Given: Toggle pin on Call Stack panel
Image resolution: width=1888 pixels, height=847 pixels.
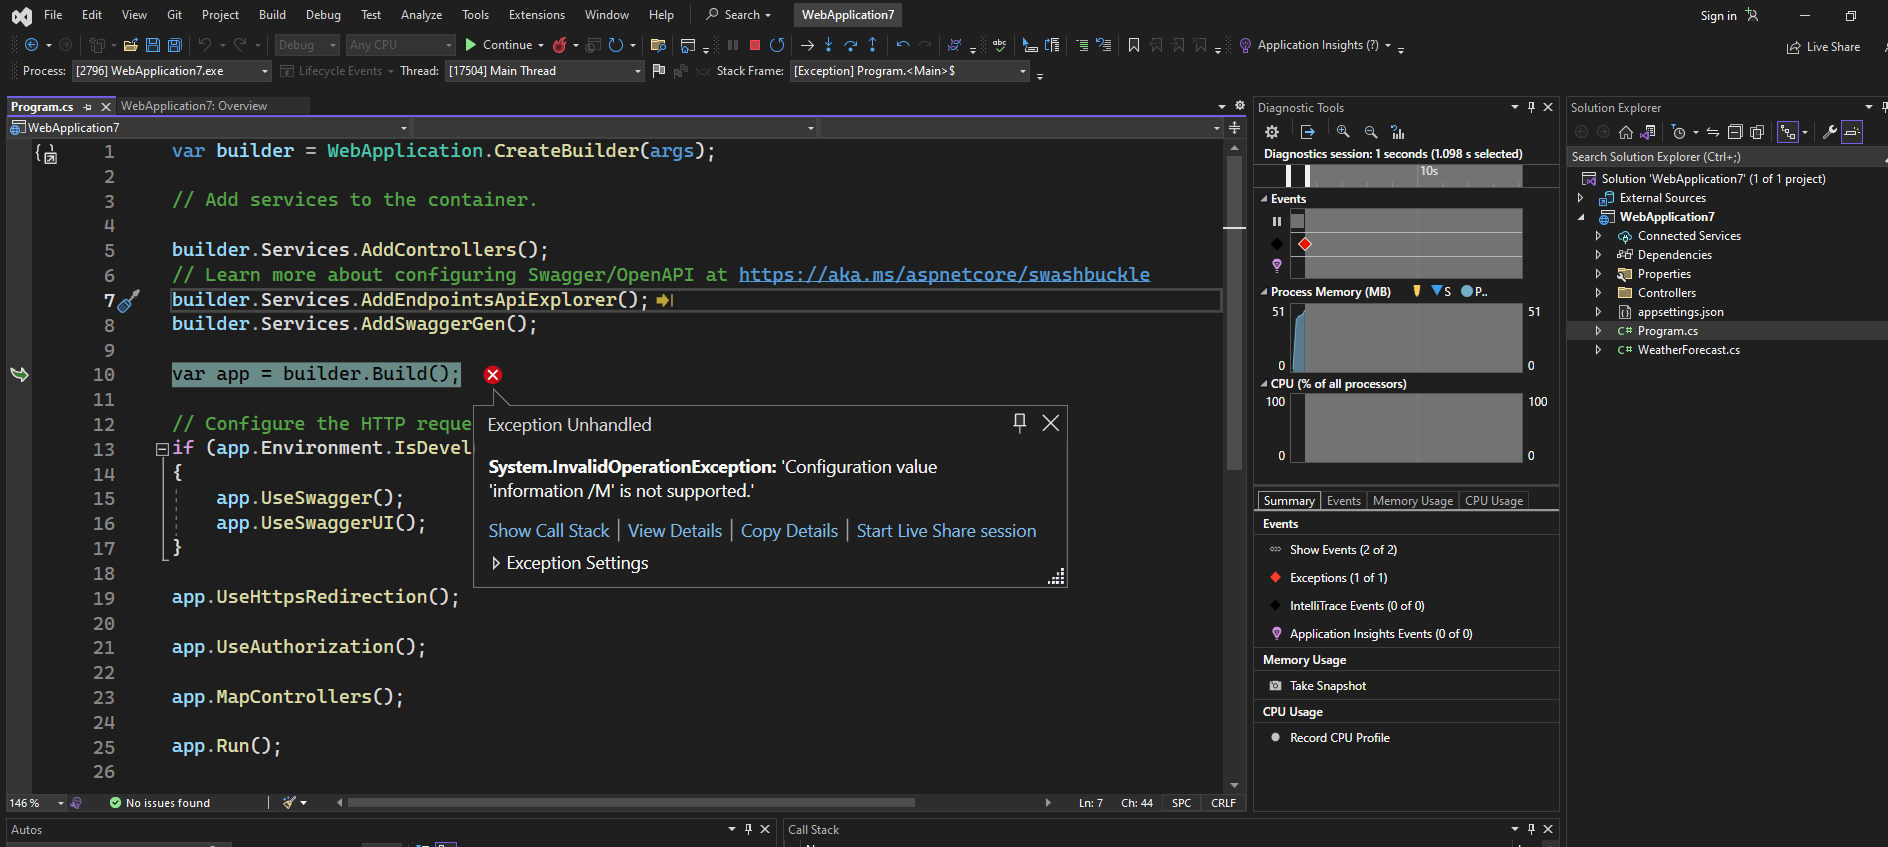Looking at the screenshot, I should click(x=1531, y=829).
